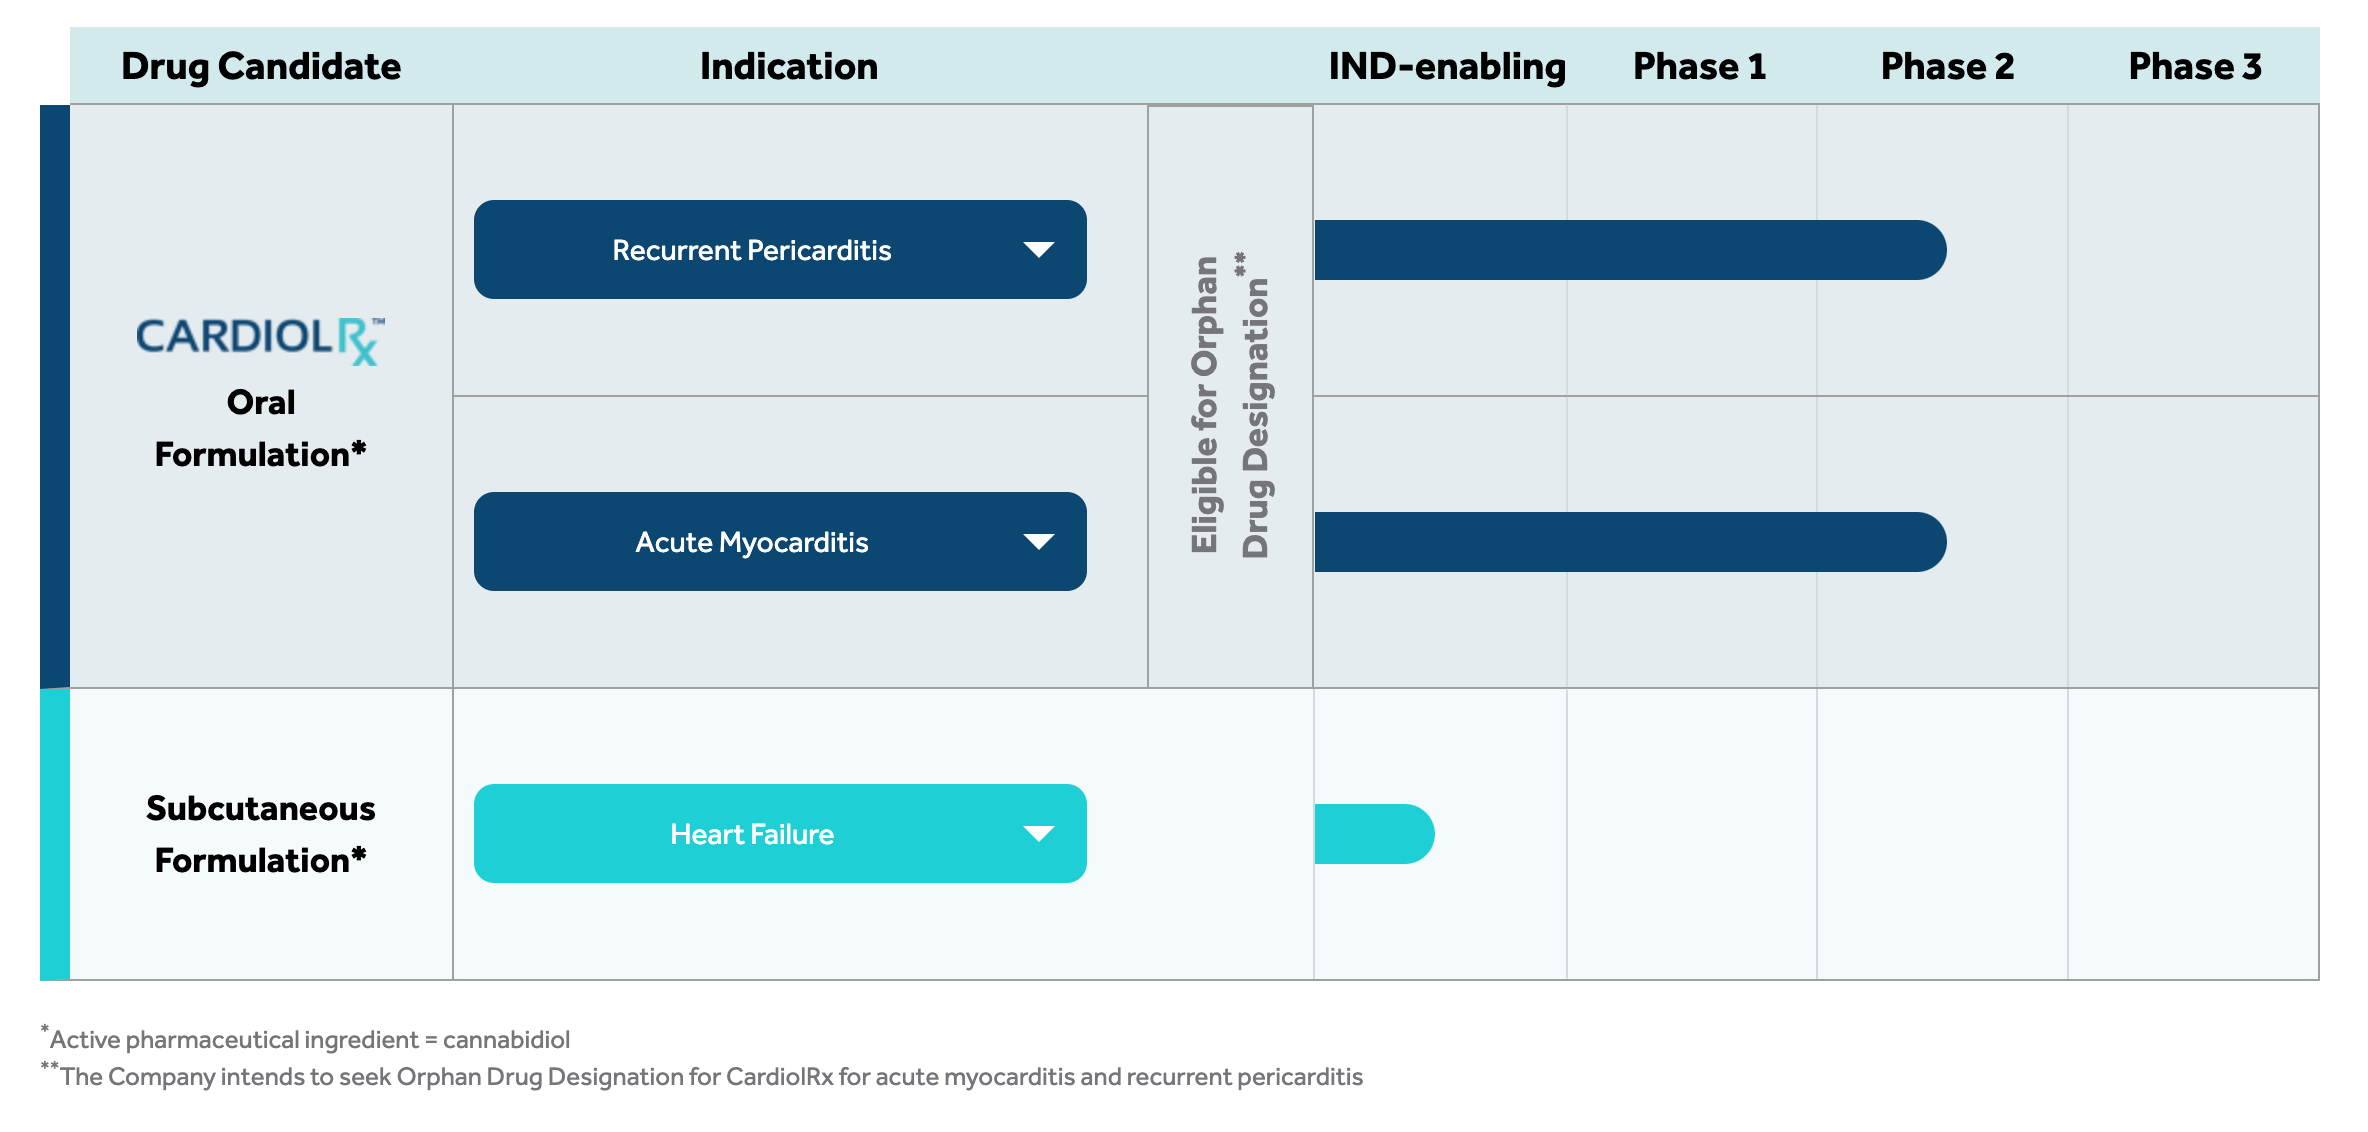Screen dimensions: 2368x1132
Task: Click the Acute Myocarditis progress bar
Action: (1629, 542)
